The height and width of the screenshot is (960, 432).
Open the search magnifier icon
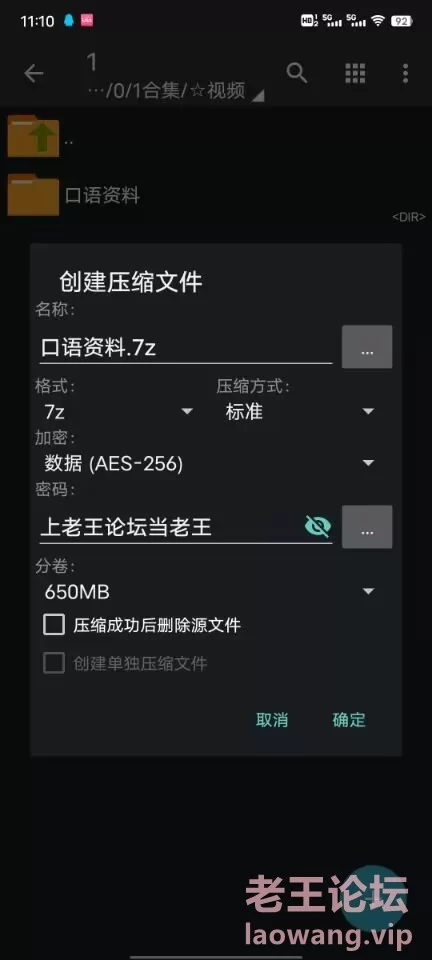coord(297,73)
